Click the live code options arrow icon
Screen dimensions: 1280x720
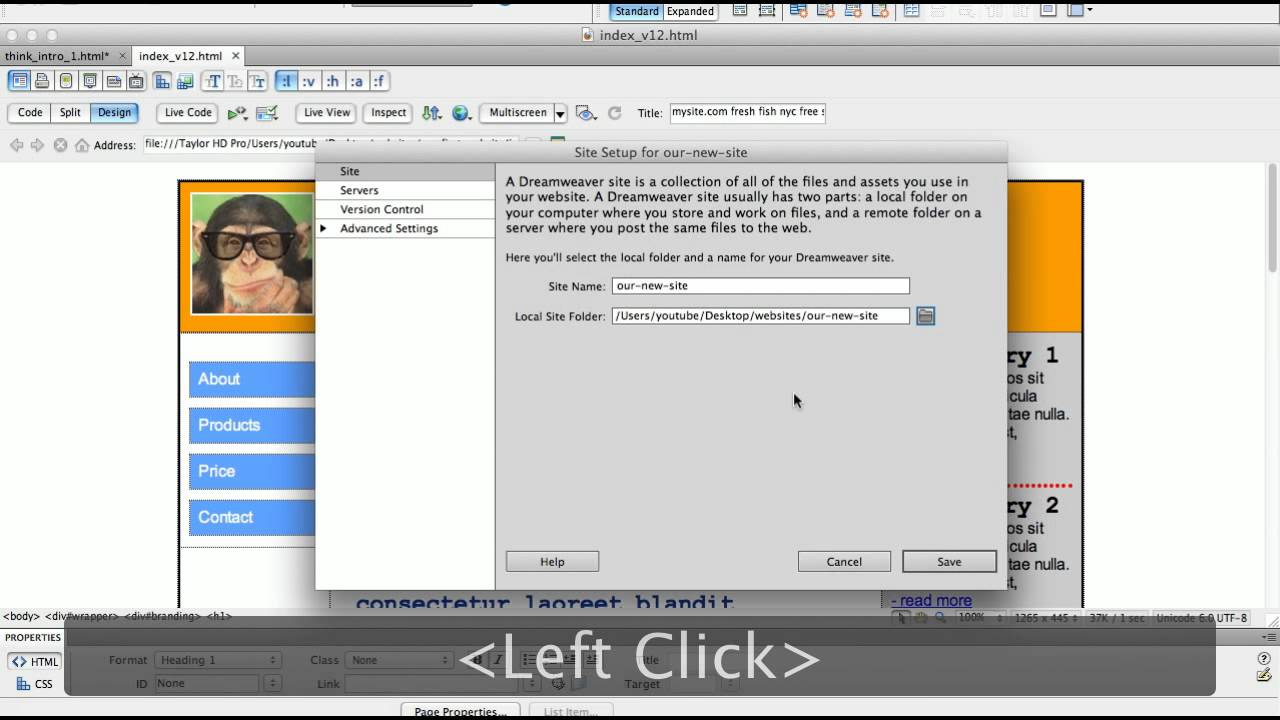(x=237, y=113)
